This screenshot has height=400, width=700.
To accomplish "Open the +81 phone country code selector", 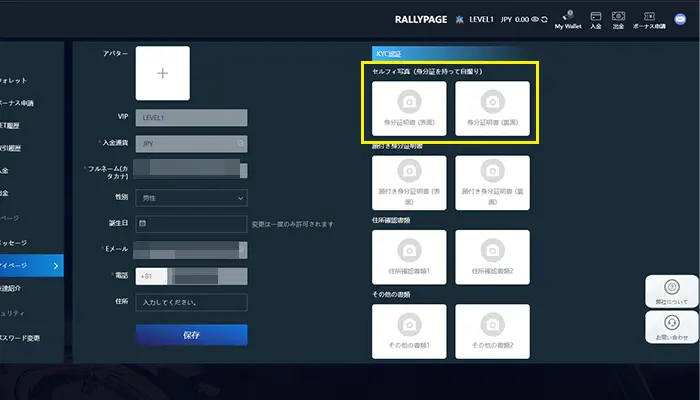I will point(150,275).
